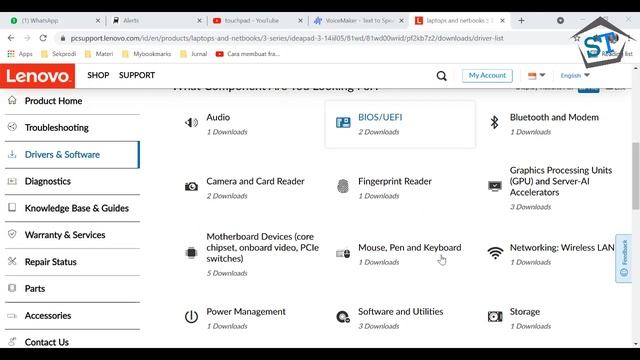Click the Parts sidebar icon
This screenshot has height=360, width=640.
[x=12, y=288]
